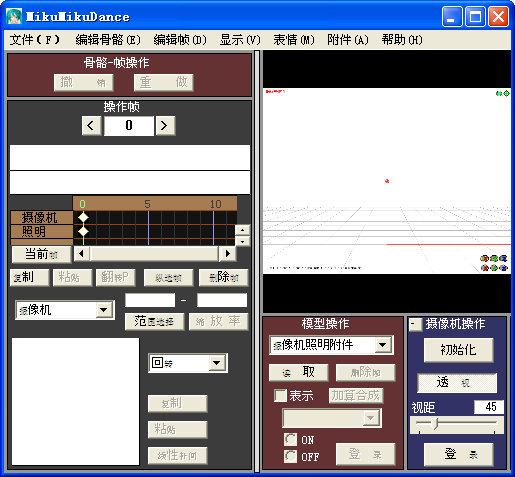Image resolution: width=515 pixels, height=477 pixels.
Task: Click the timeline scrollbar right arrow
Action: [228, 254]
